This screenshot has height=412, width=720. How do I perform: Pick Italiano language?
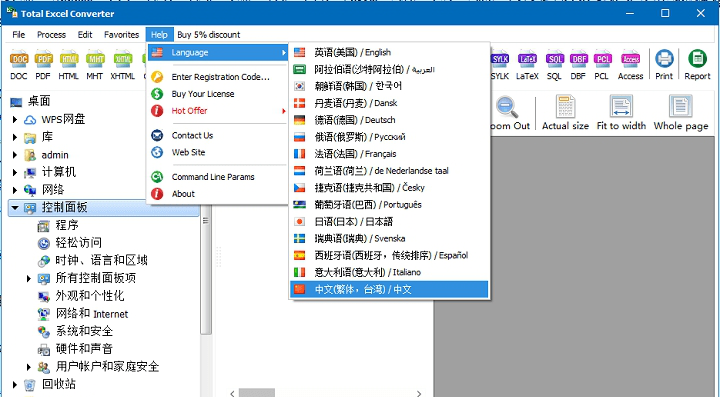tap(389, 272)
